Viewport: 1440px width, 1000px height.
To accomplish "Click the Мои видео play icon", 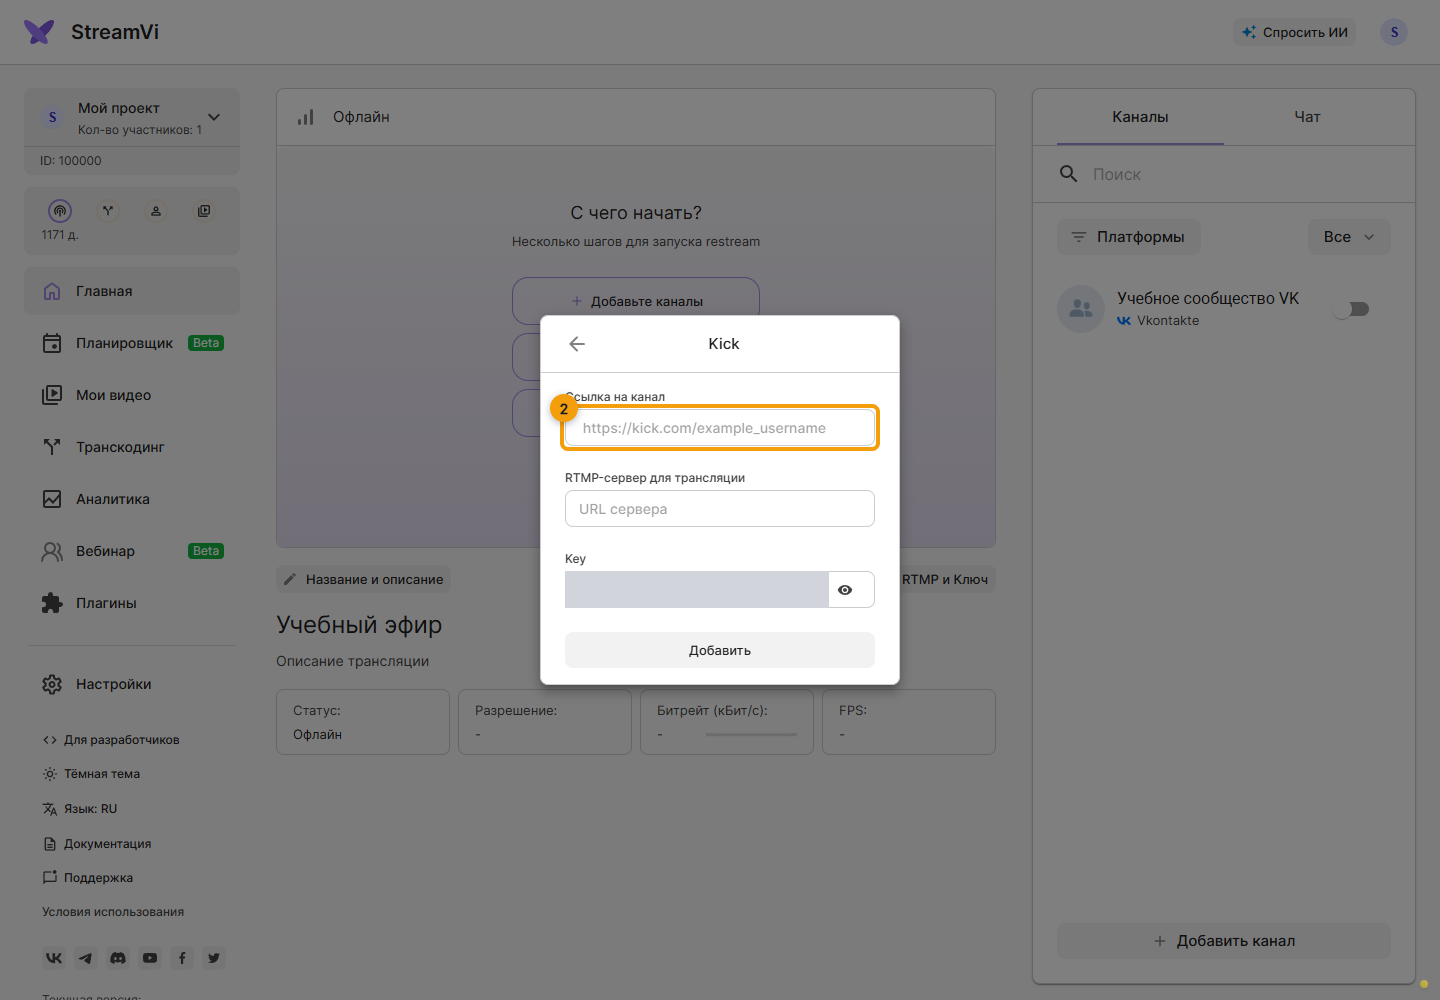I will (52, 395).
